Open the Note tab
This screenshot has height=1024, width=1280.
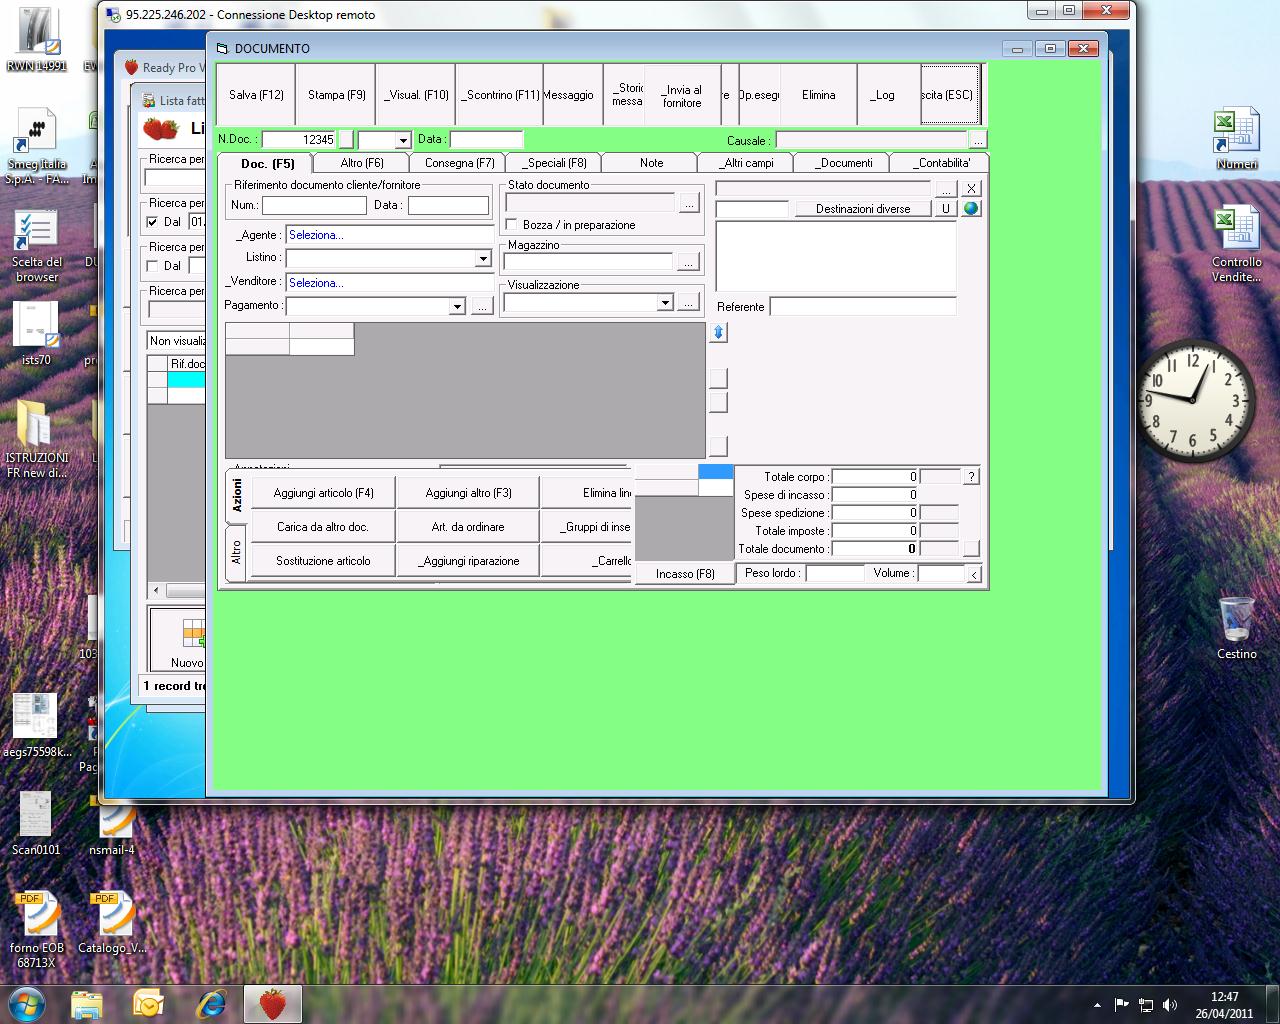651,163
